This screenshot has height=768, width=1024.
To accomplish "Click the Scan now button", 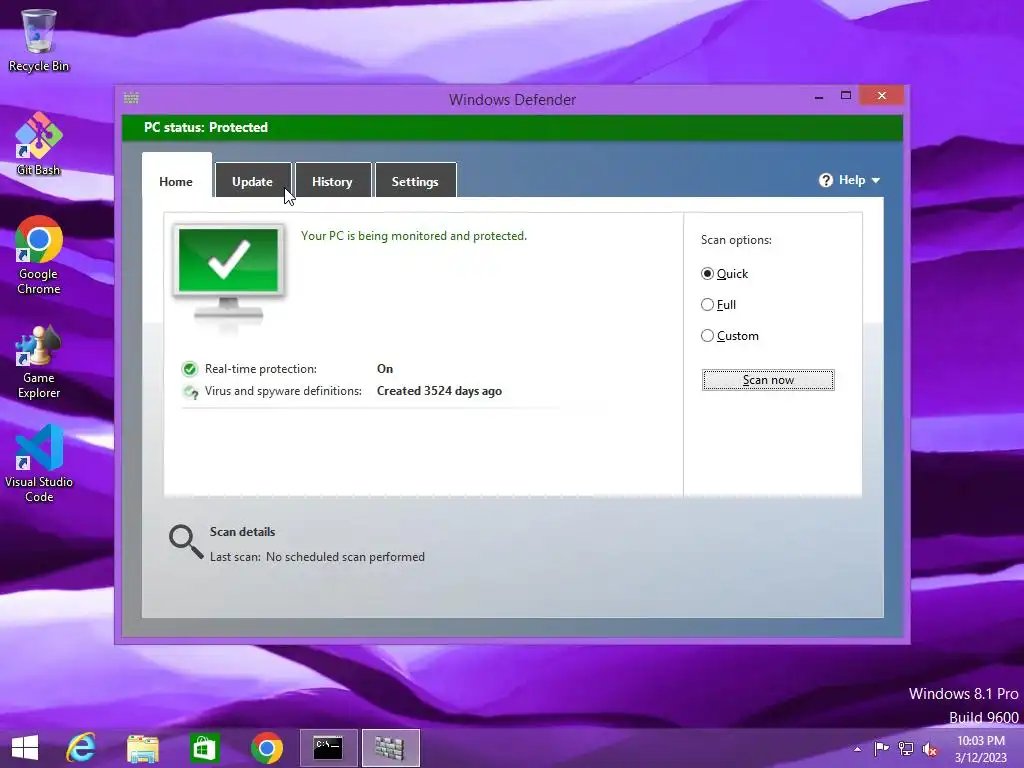I will coord(768,380).
